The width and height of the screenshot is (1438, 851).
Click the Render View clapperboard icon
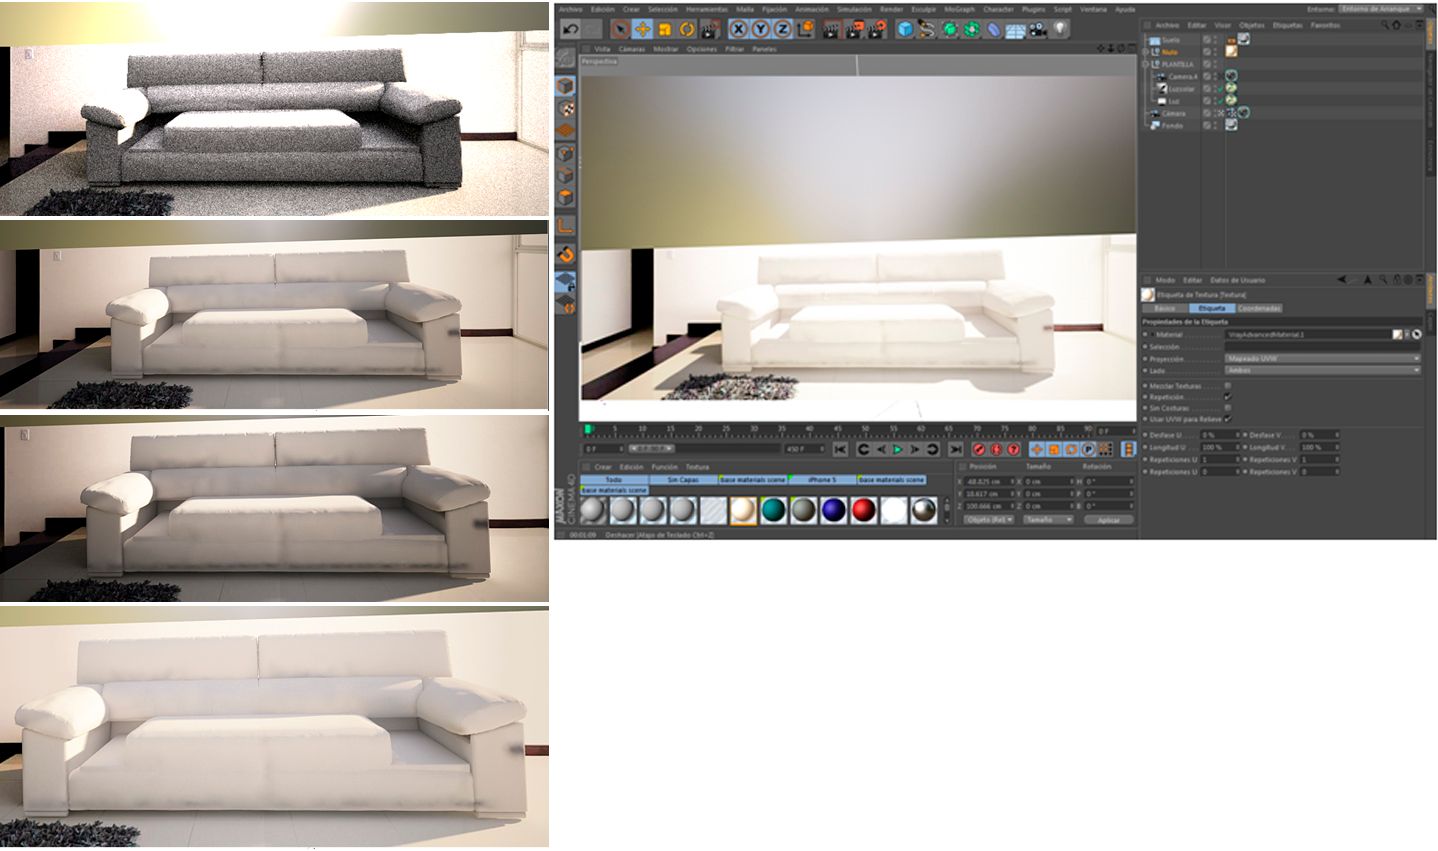coord(834,29)
